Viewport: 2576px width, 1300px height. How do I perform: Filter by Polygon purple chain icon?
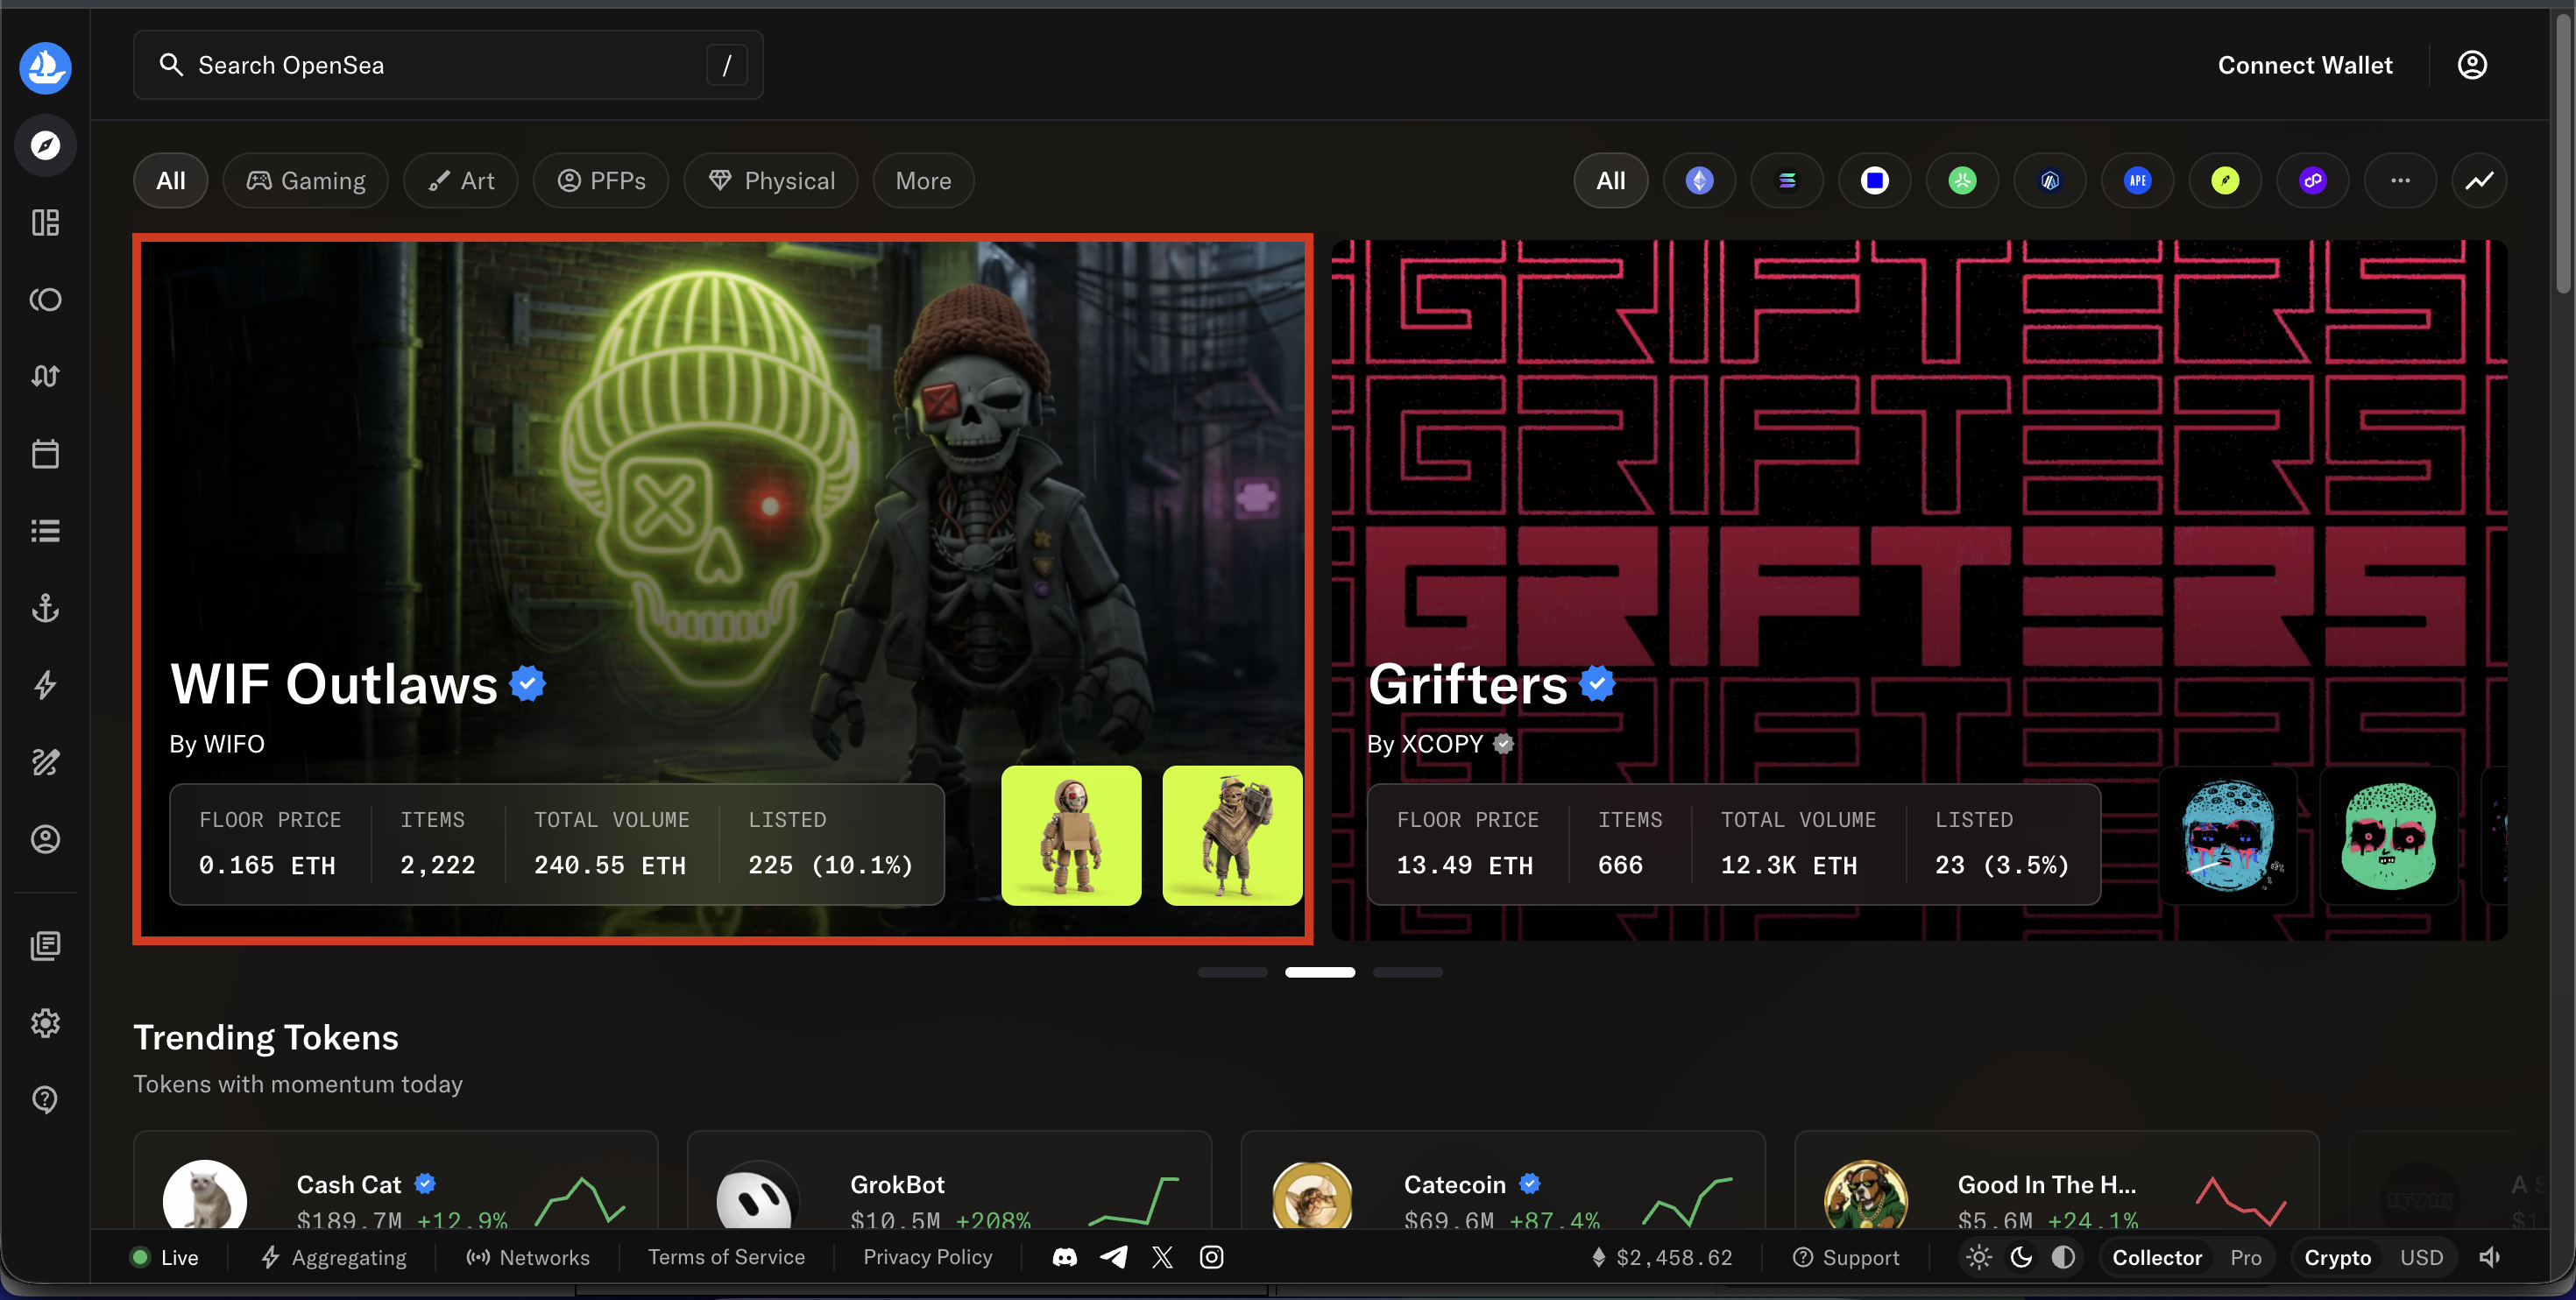tap(2313, 180)
